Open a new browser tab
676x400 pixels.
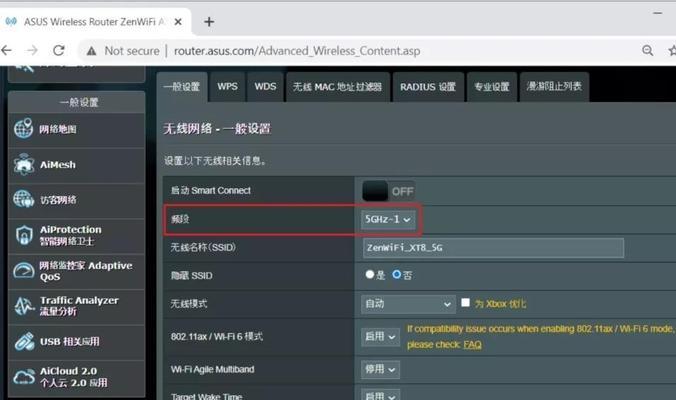[209, 22]
